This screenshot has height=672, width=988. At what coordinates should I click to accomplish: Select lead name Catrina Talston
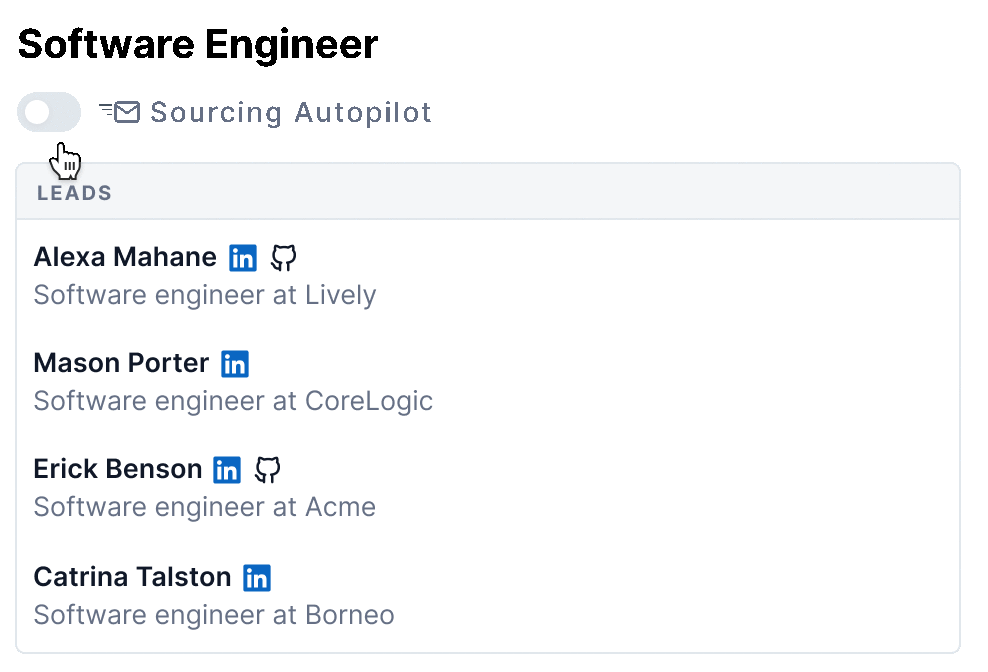(132, 576)
